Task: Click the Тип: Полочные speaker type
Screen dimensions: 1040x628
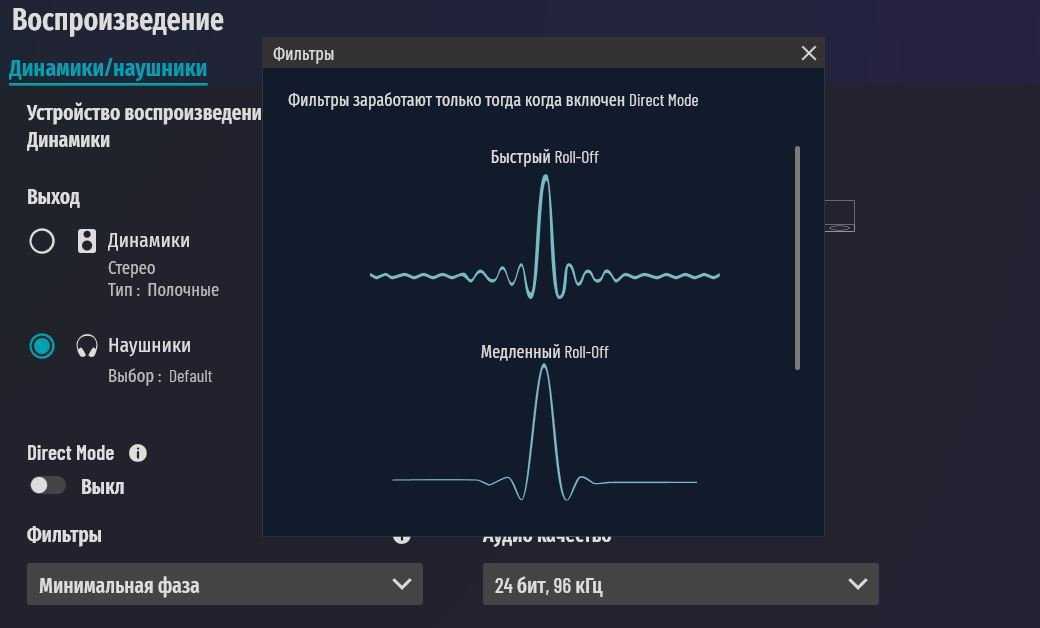Action: [x=163, y=290]
